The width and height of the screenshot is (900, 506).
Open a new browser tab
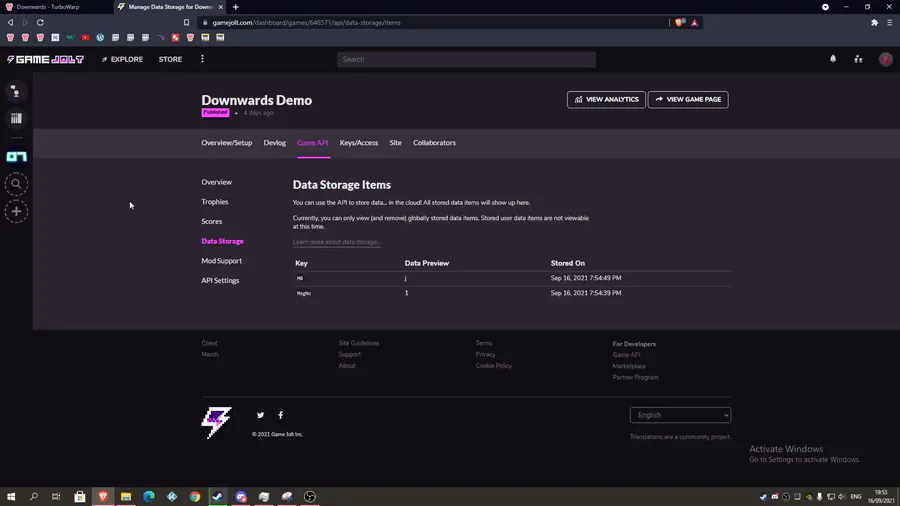click(x=236, y=7)
